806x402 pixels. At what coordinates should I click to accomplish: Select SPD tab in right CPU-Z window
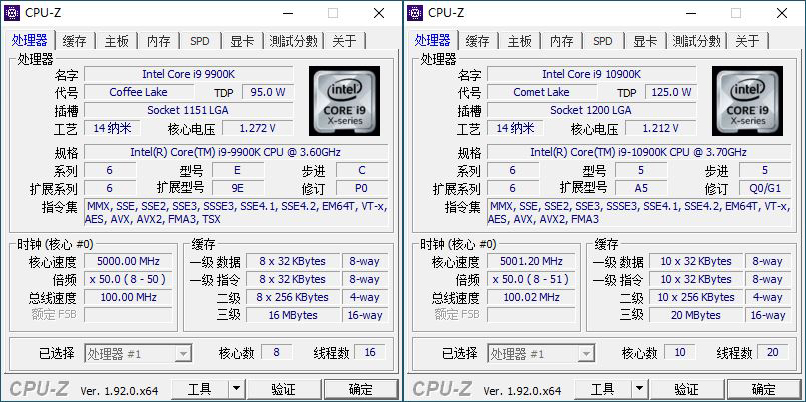pos(603,41)
